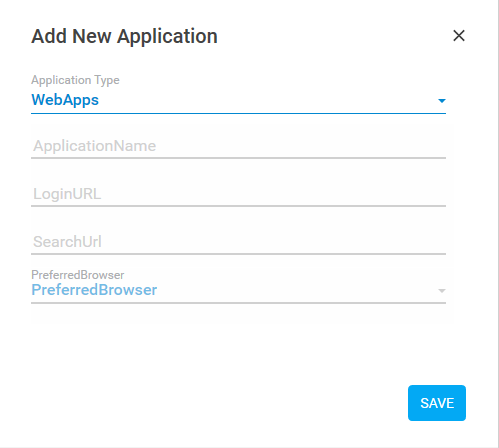This screenshot has height=448, width=499.
Task: Click the small PreferredBrowser label above dropdown
Action: pos(78,275)
